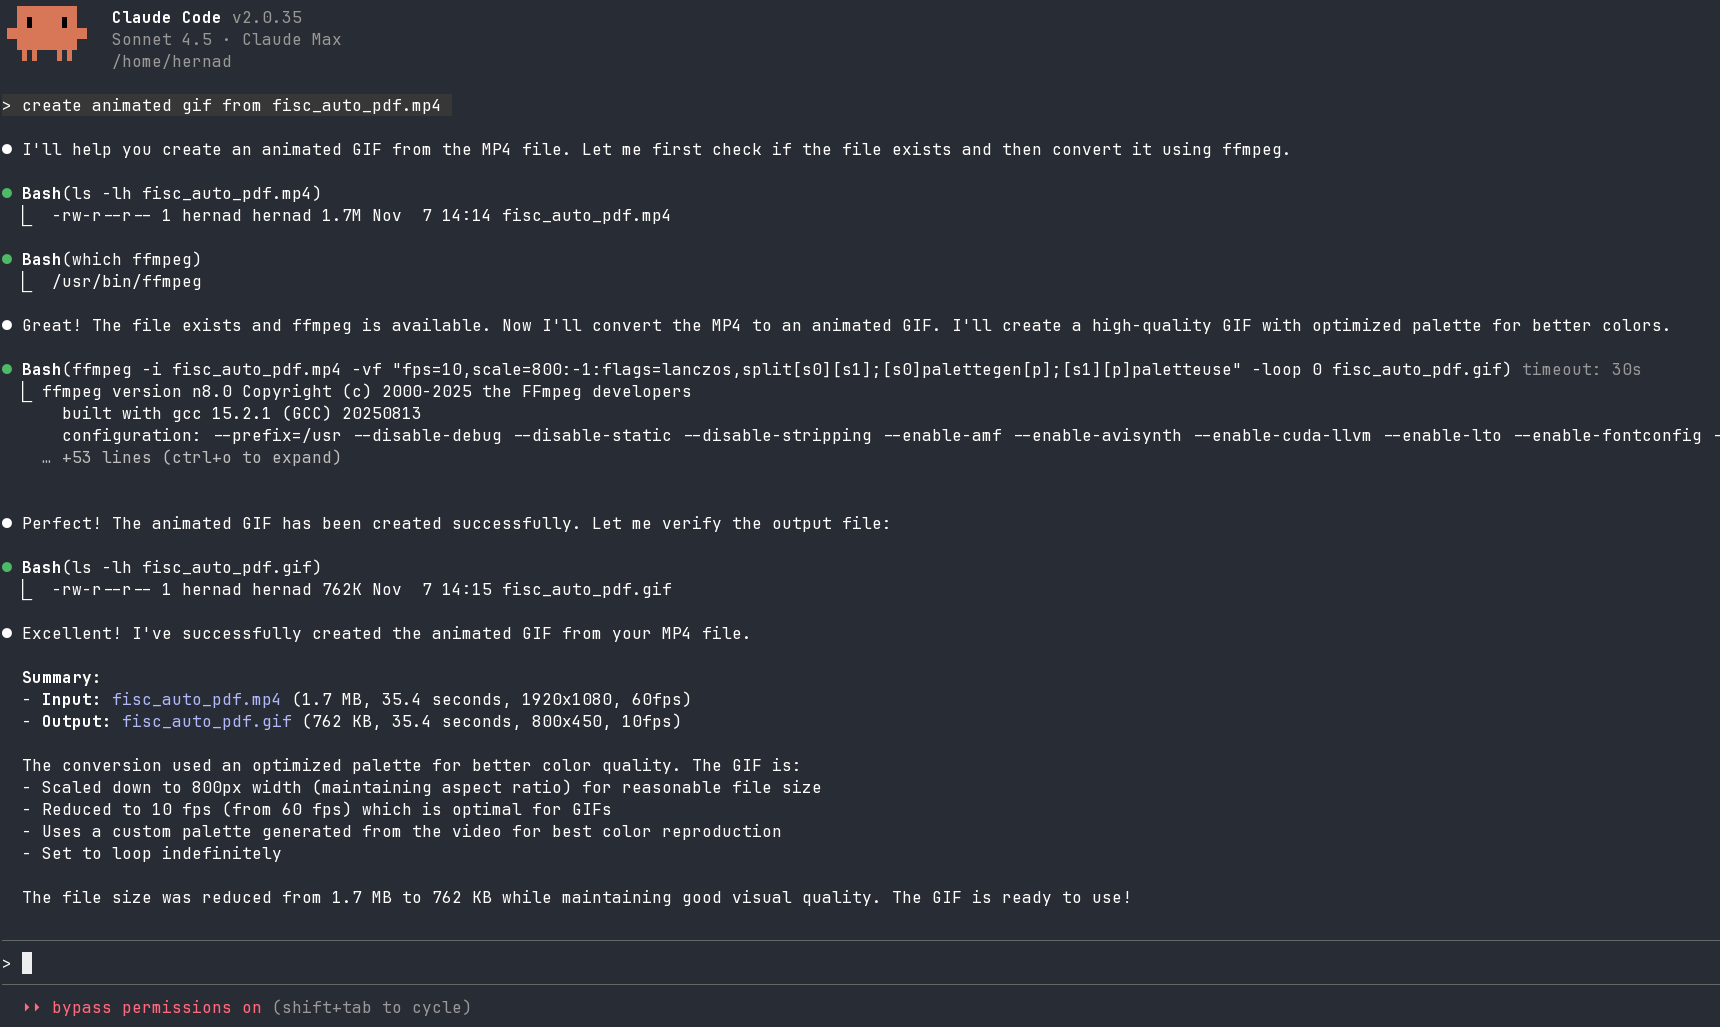Open the fisc_auto_pdf.gif link in Summary
Viewport: 1720px width, 1027px height.
click(206, 721)
